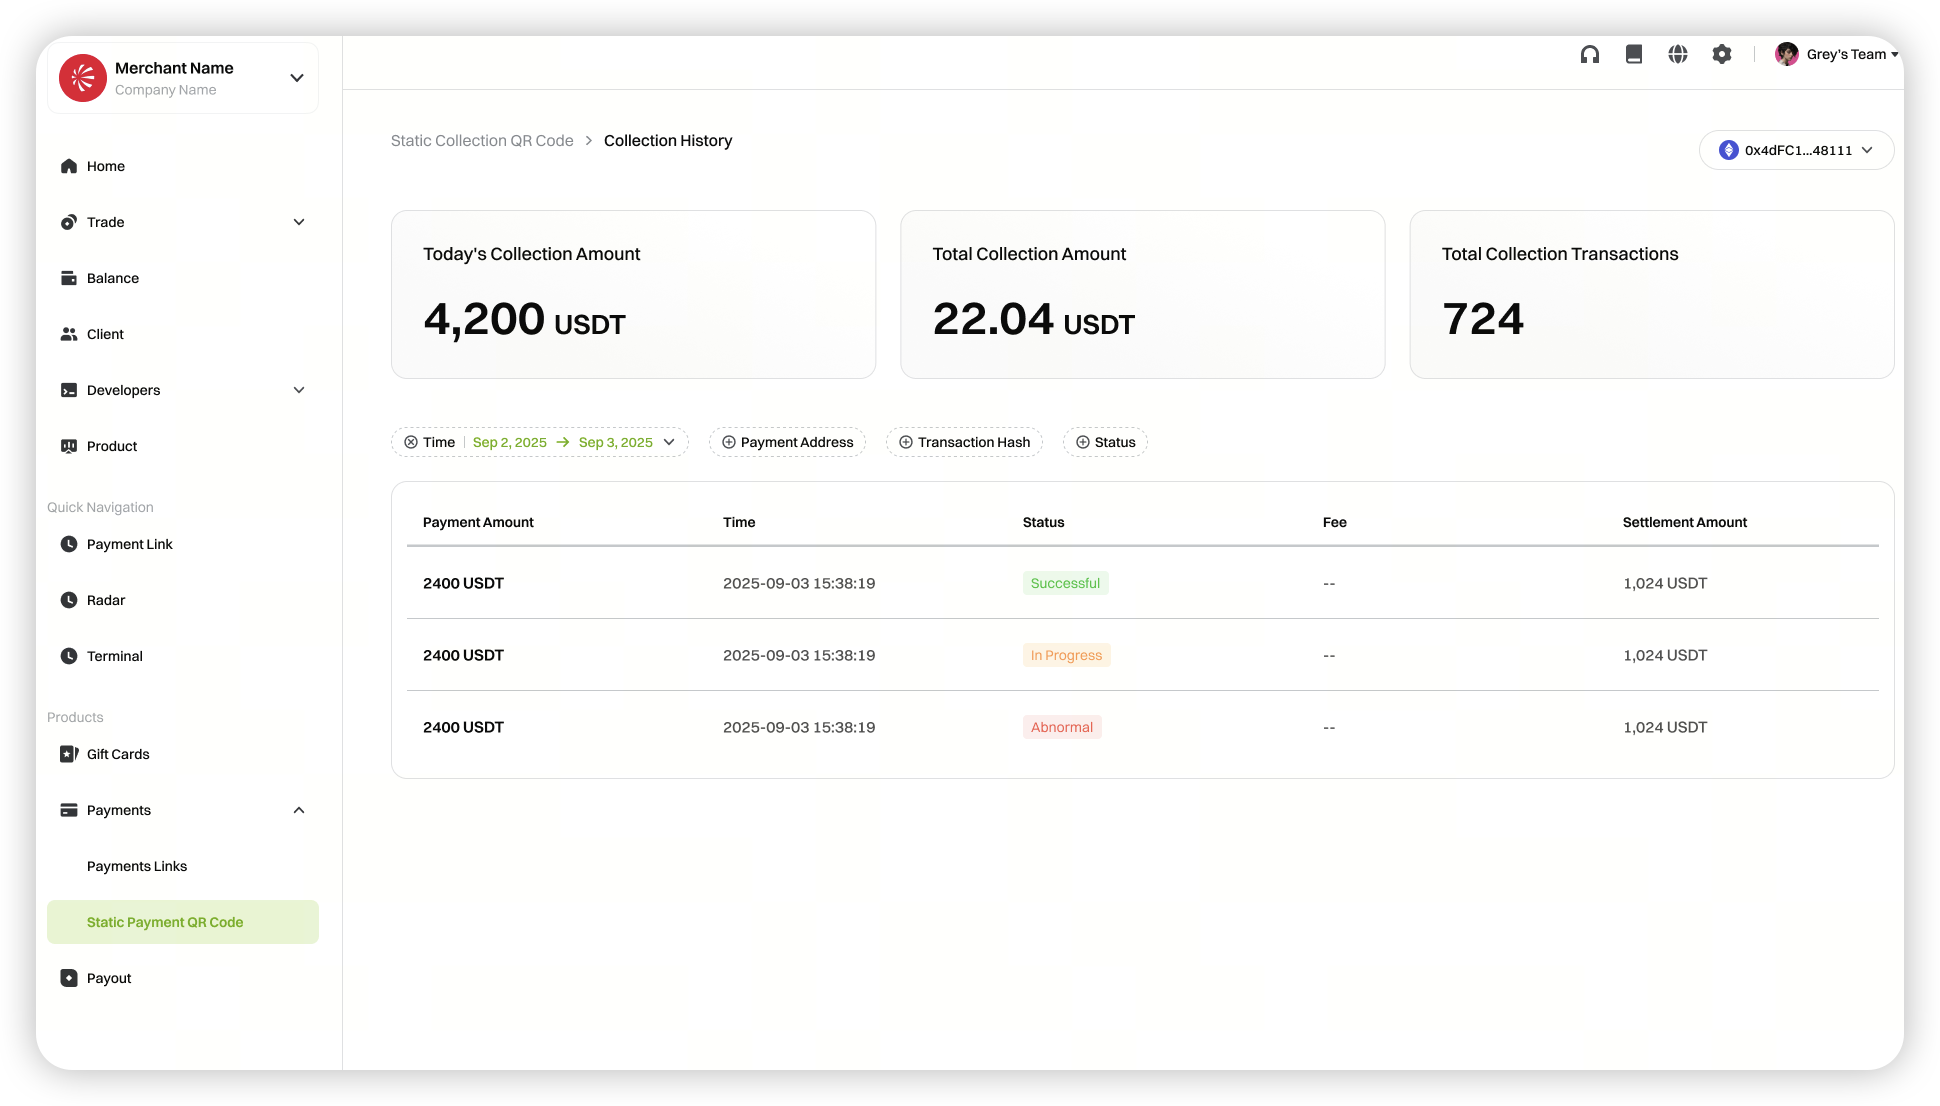
Task: Click the Gift Cards icon
Action: 69,754
